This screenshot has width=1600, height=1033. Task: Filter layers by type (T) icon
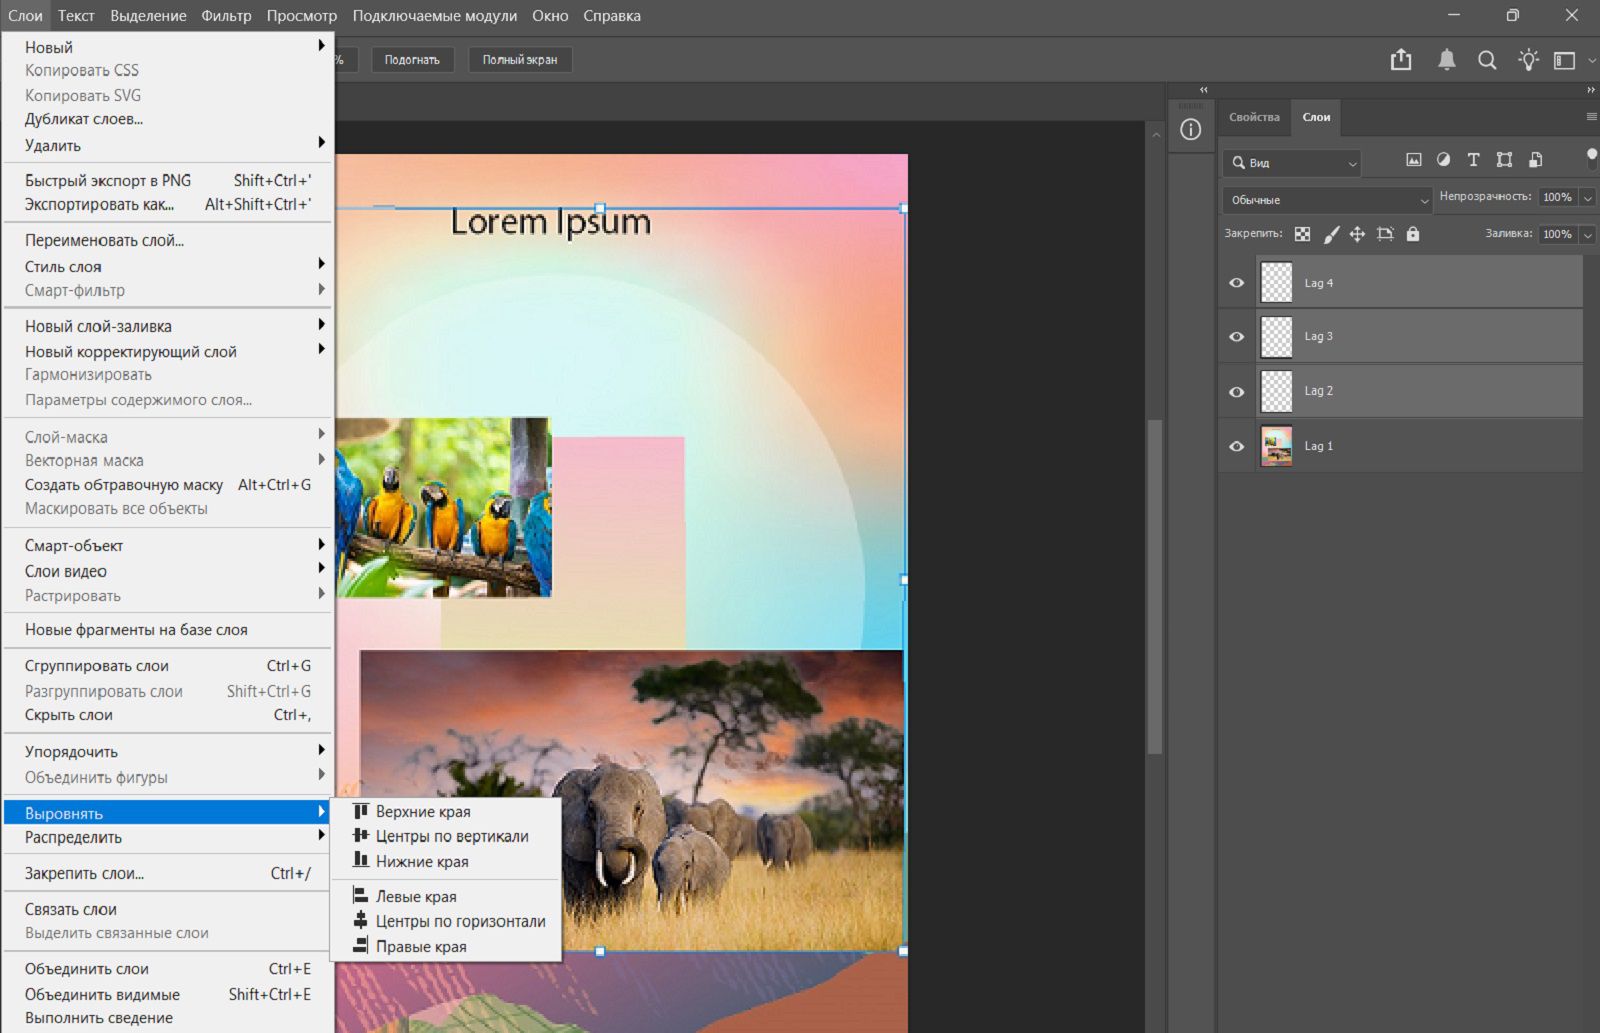(x=1473, y=160)
